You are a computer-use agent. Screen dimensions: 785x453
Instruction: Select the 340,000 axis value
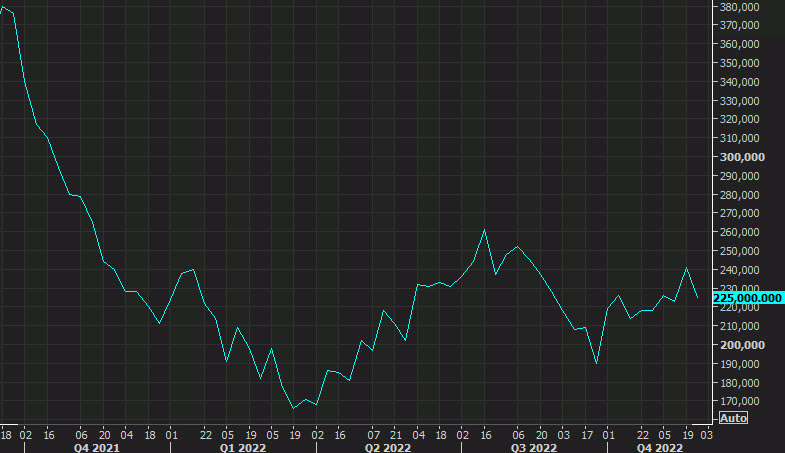pos(739,82)
